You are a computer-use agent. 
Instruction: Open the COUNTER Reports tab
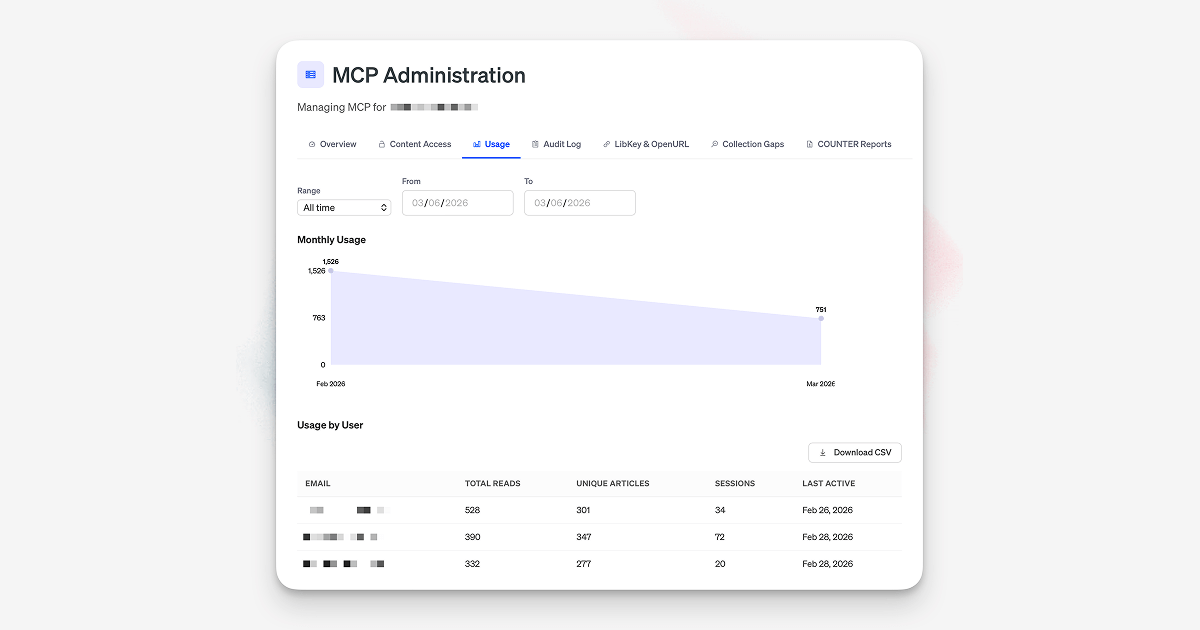click(x=849, y=144)
